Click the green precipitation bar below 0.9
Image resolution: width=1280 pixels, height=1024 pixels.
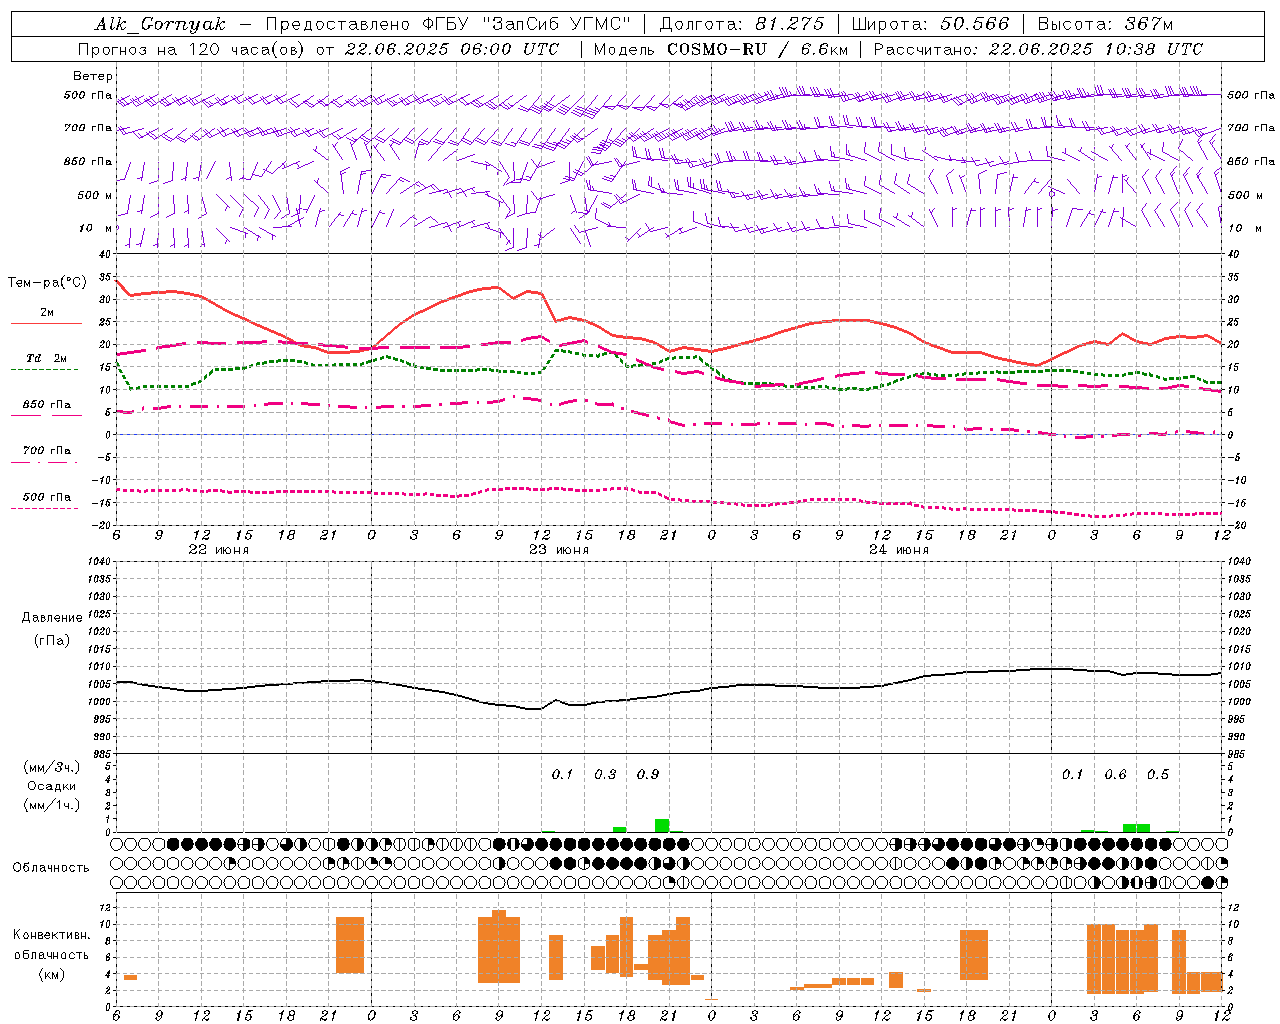662,826
